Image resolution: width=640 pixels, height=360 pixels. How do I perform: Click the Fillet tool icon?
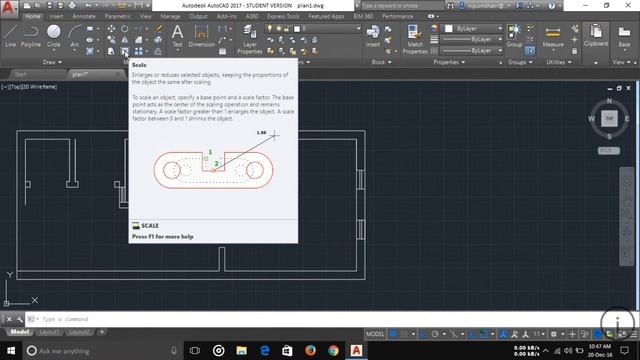139,40
